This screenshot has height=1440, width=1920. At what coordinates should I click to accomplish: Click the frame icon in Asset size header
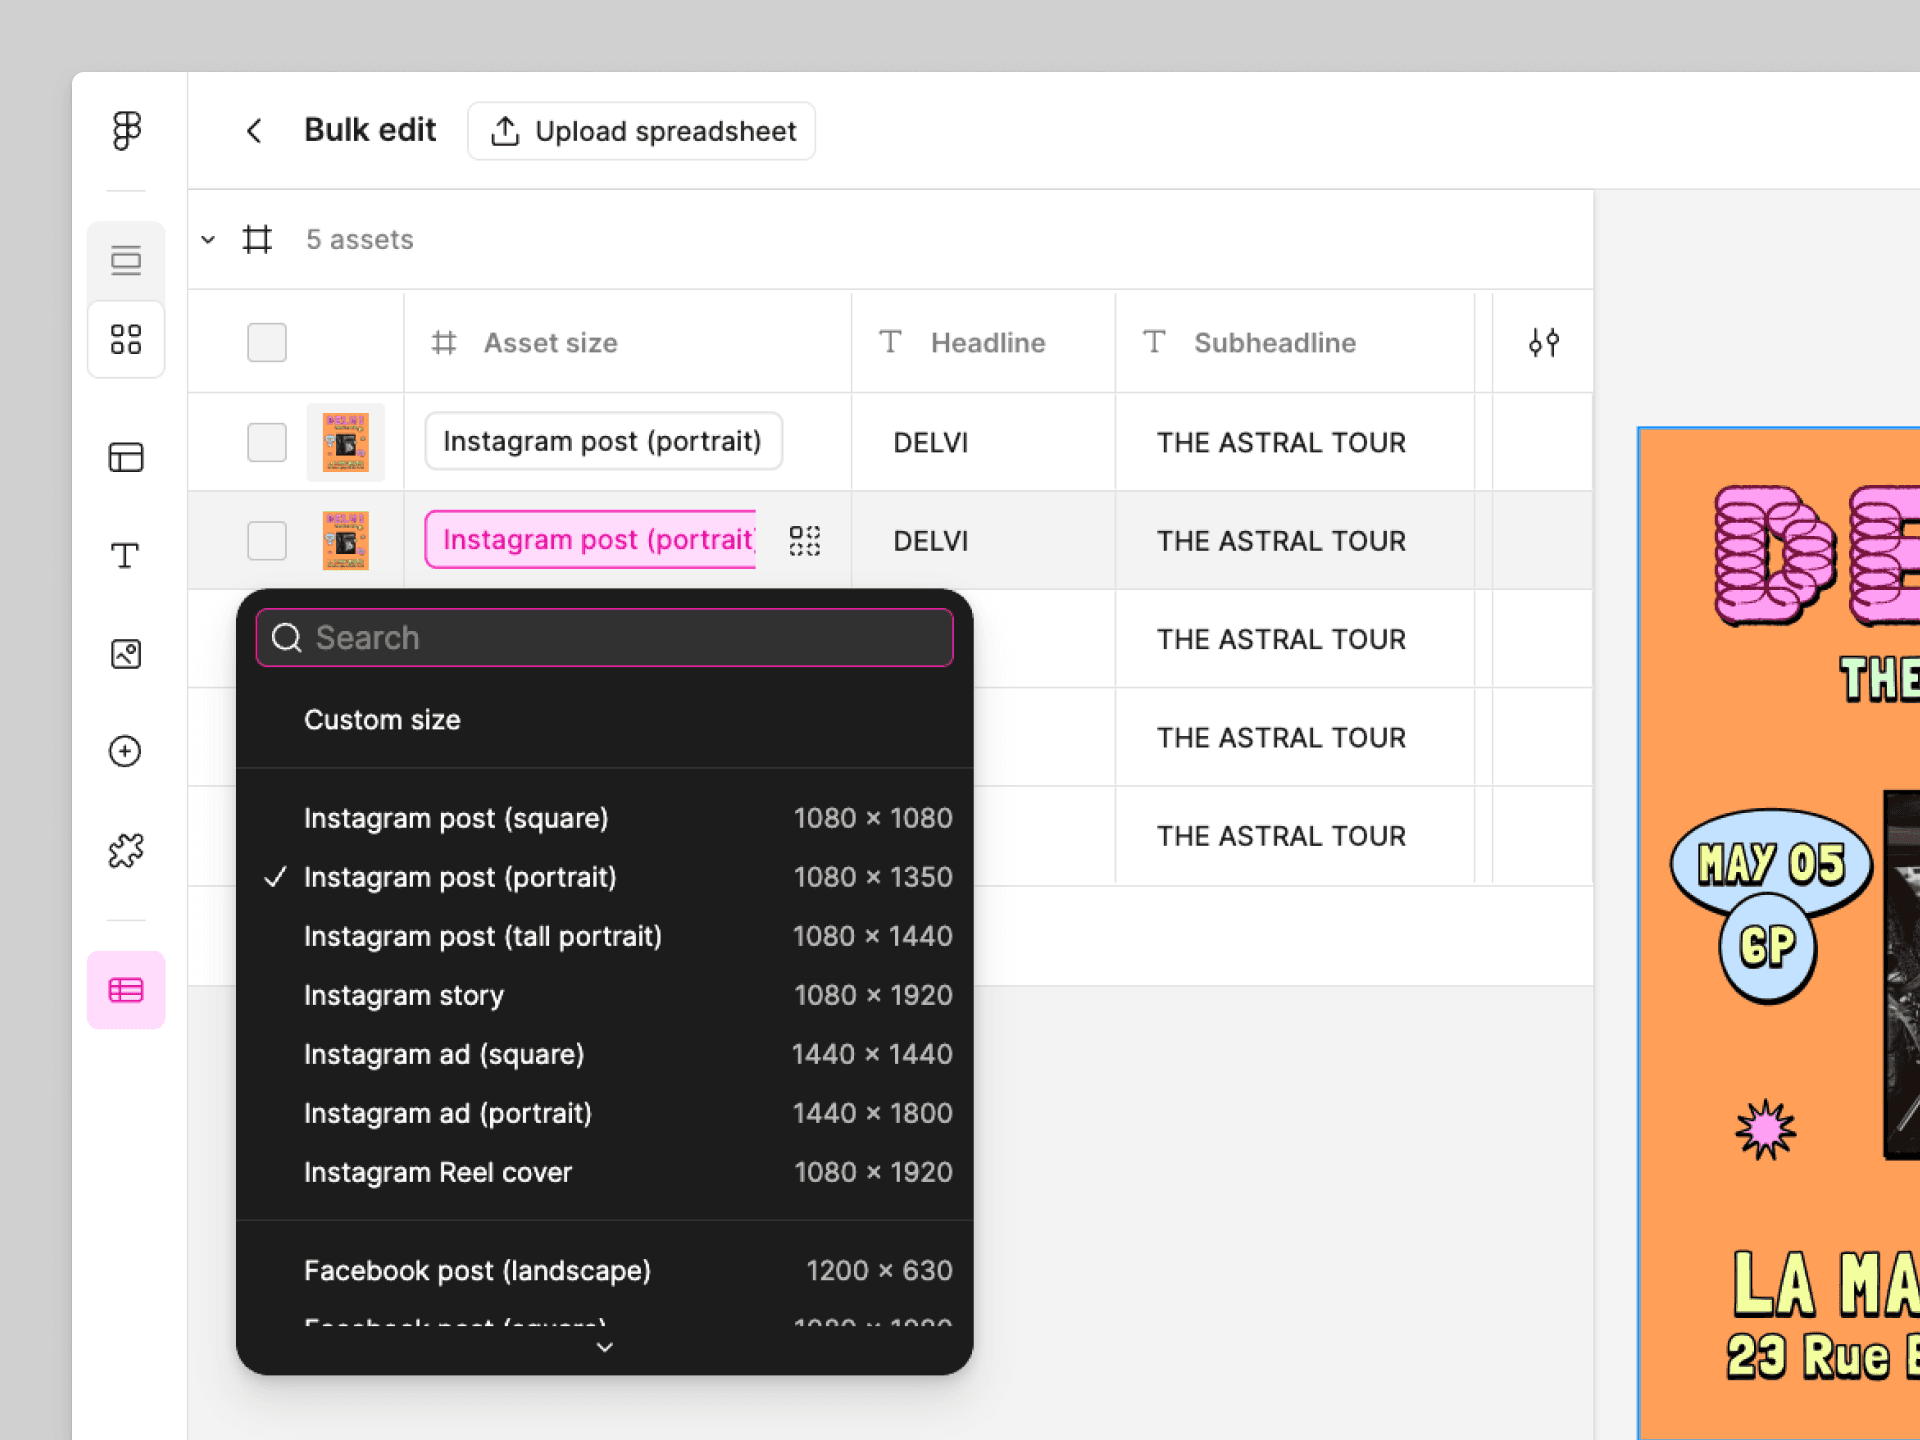click(x=444, y=343)
